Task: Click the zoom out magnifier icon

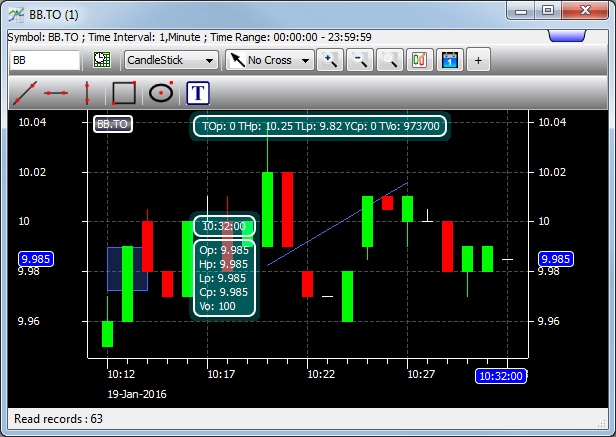Action: 359,60
